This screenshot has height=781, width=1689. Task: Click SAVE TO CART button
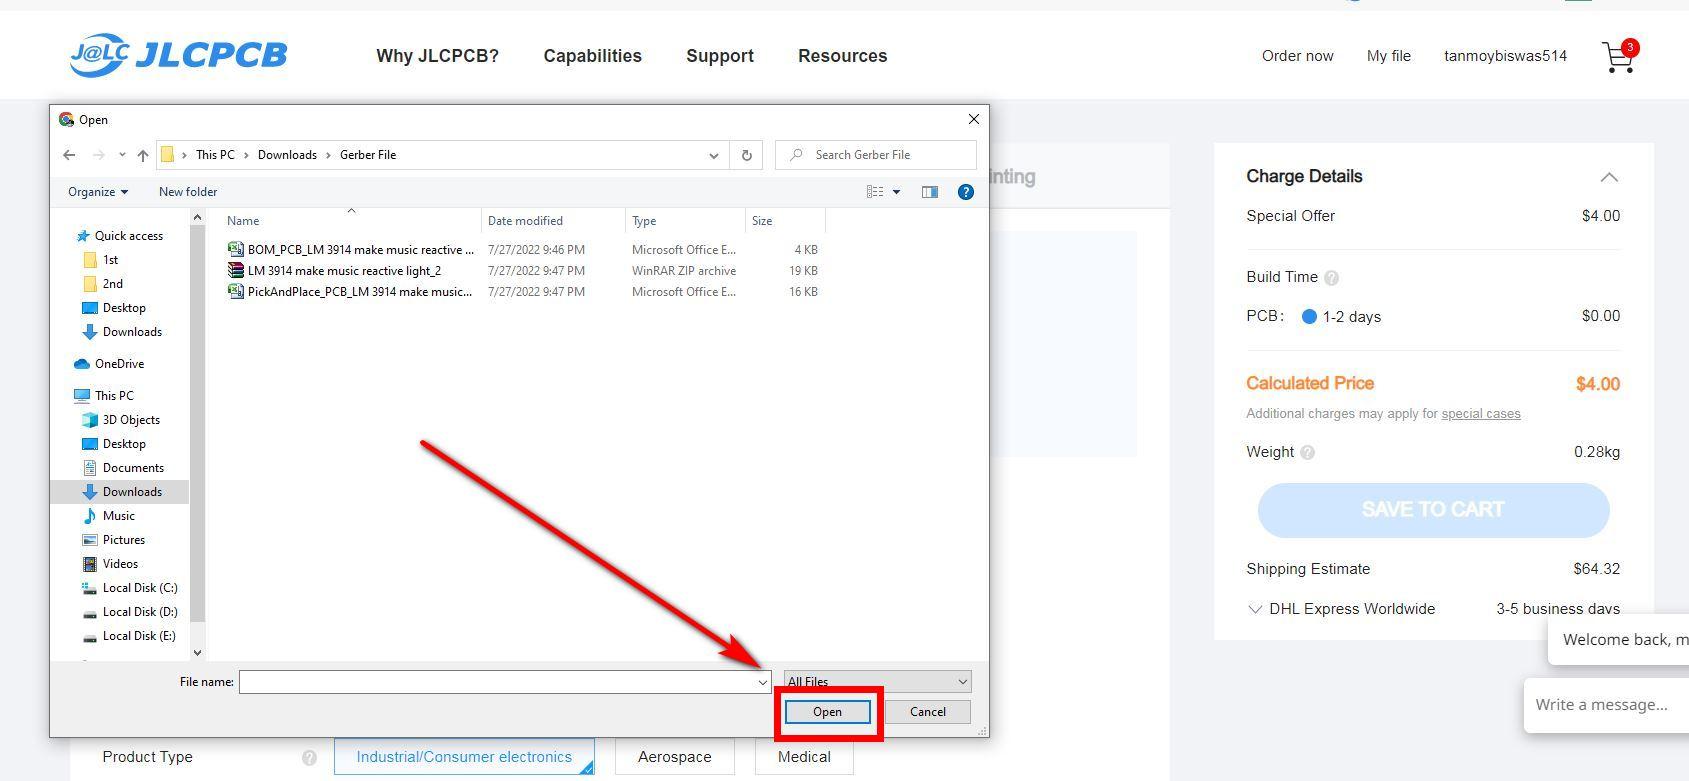[x=1433, y=510]
